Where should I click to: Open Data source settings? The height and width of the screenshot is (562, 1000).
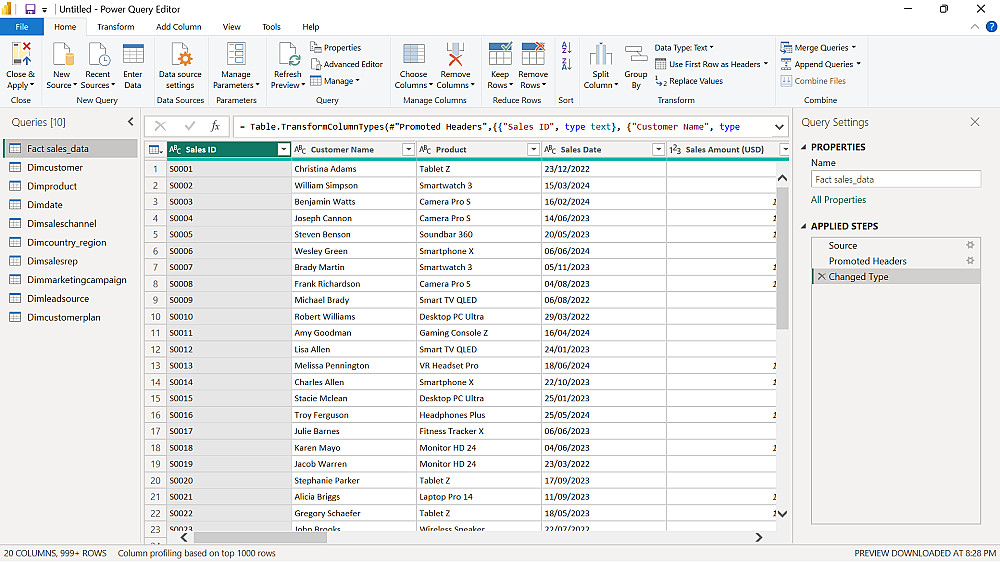point(180,55)
